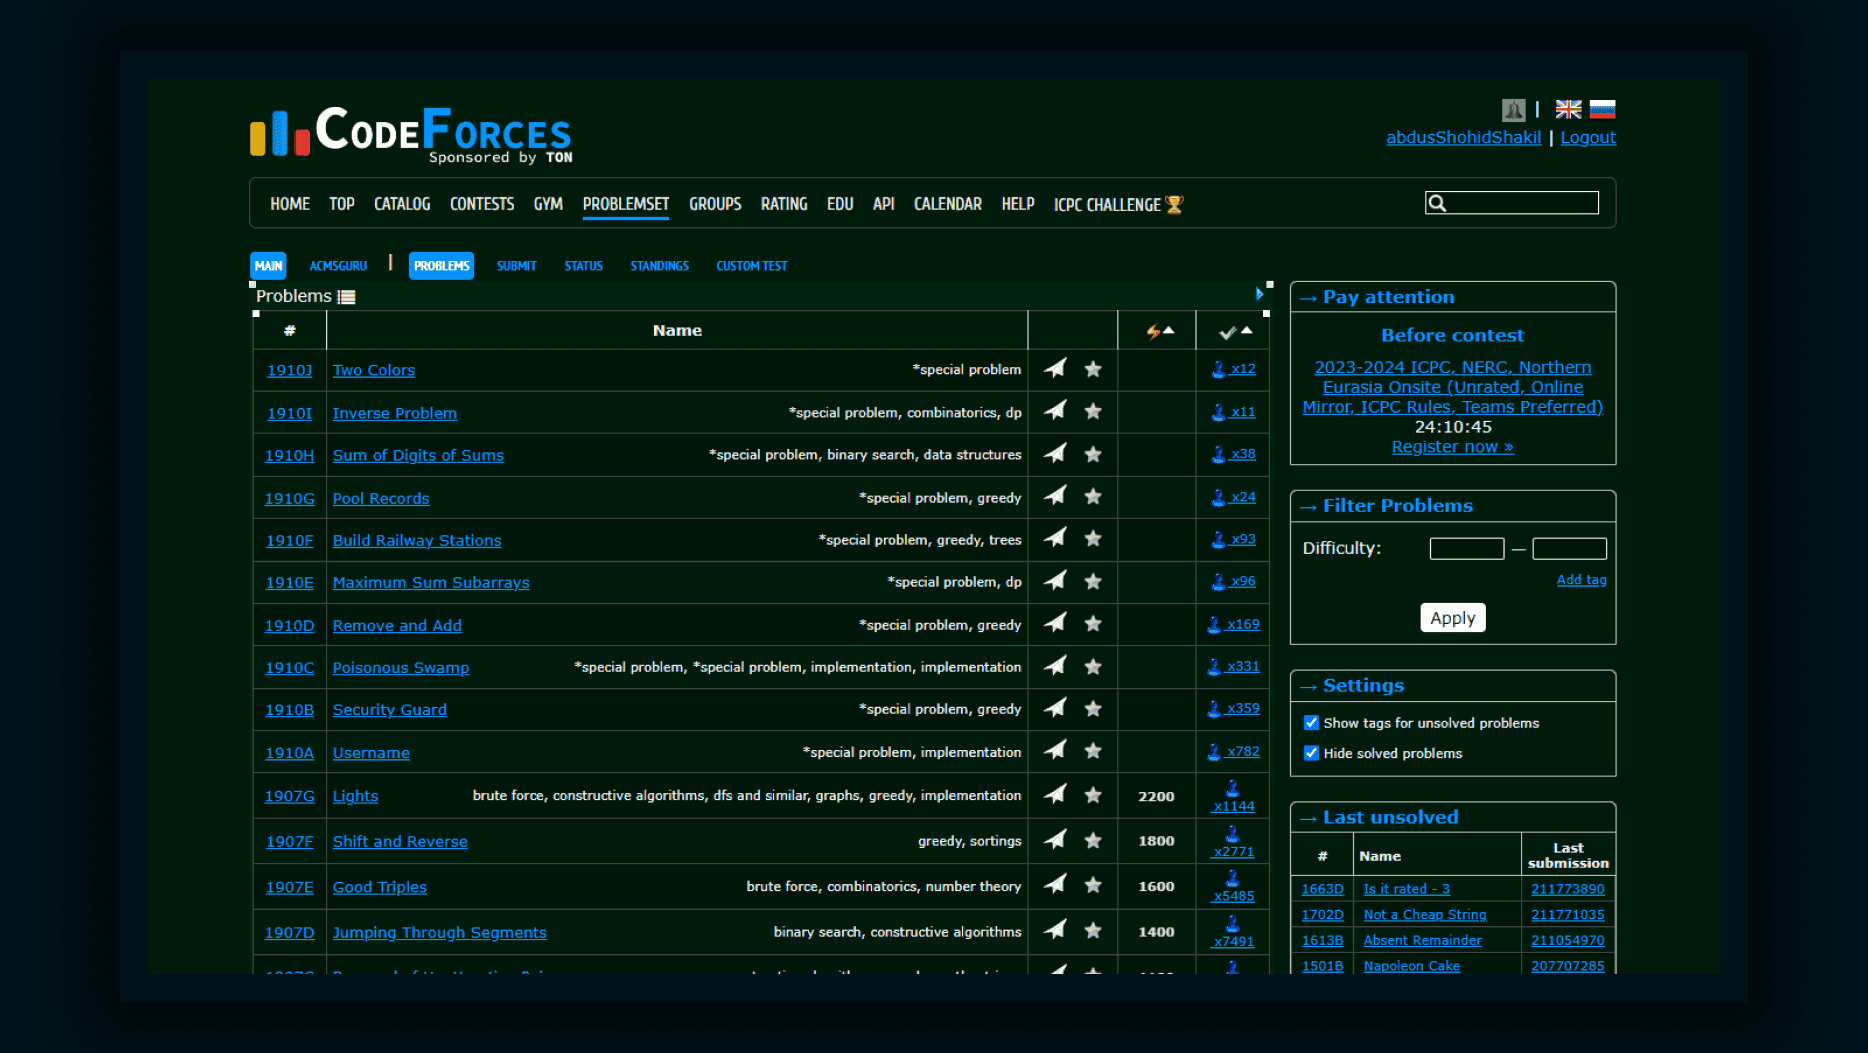Click the submit plane icon for Lights
Viewport: 1868px width, 1053px height.
pyautogui.click(x=1055, y=795)
